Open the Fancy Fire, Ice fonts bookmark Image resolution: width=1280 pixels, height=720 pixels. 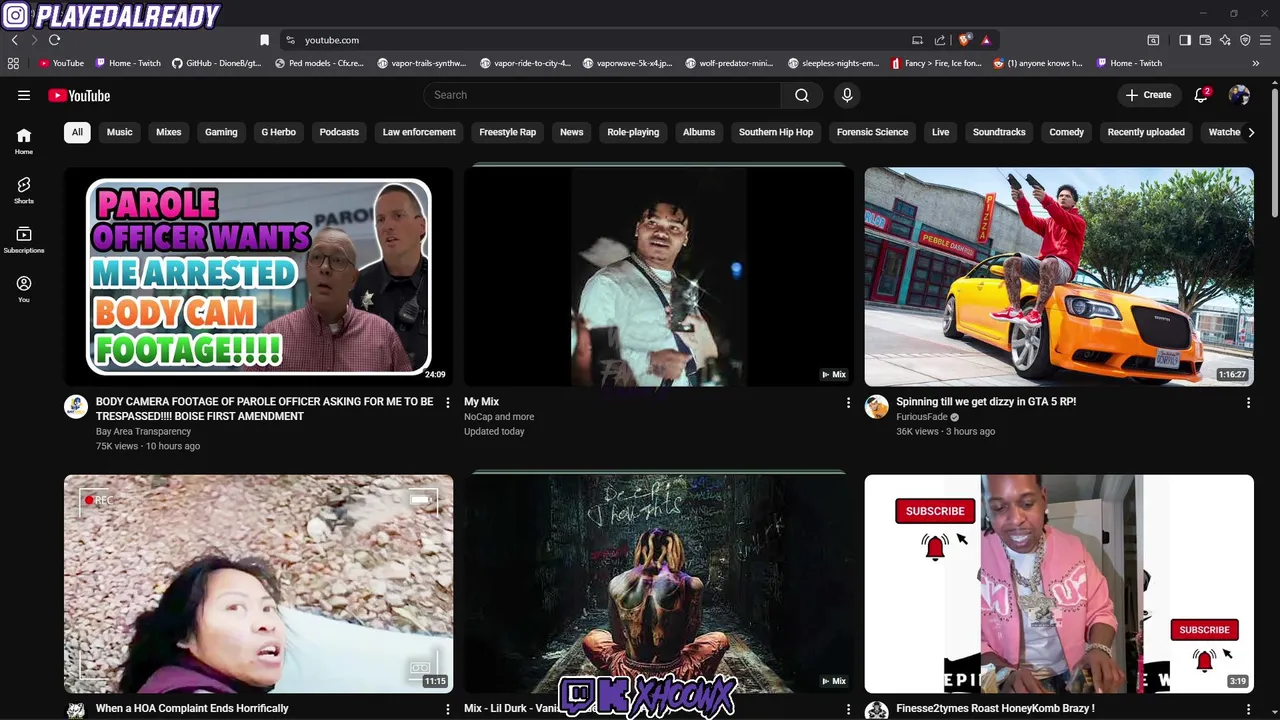tap(937, 63)
